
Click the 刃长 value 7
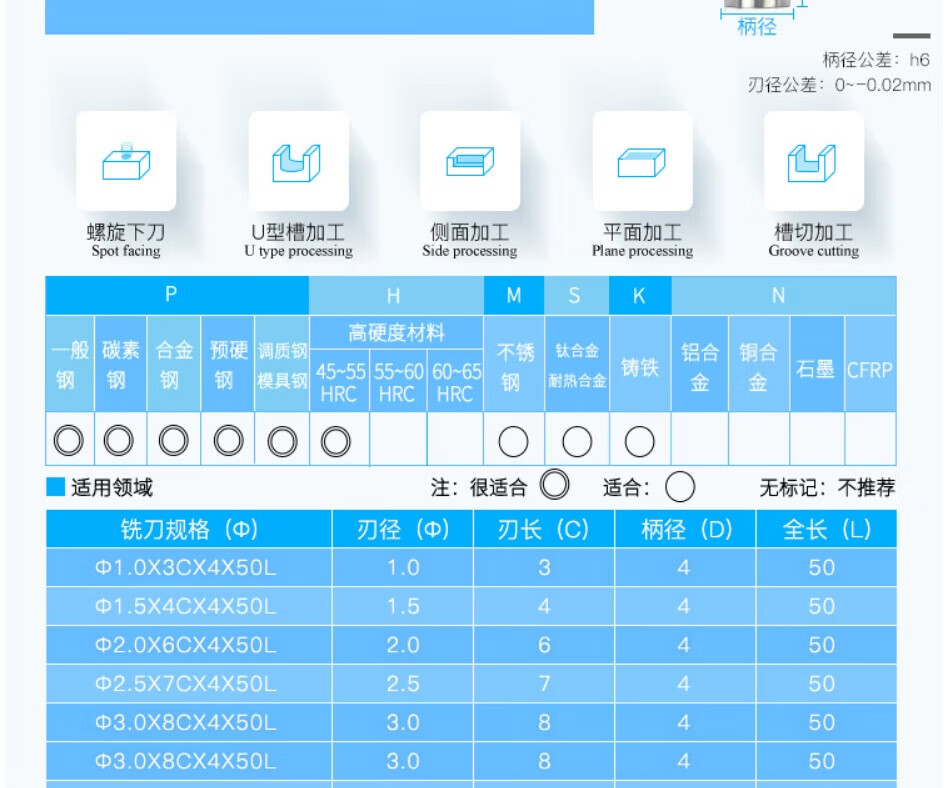point(544,684)
